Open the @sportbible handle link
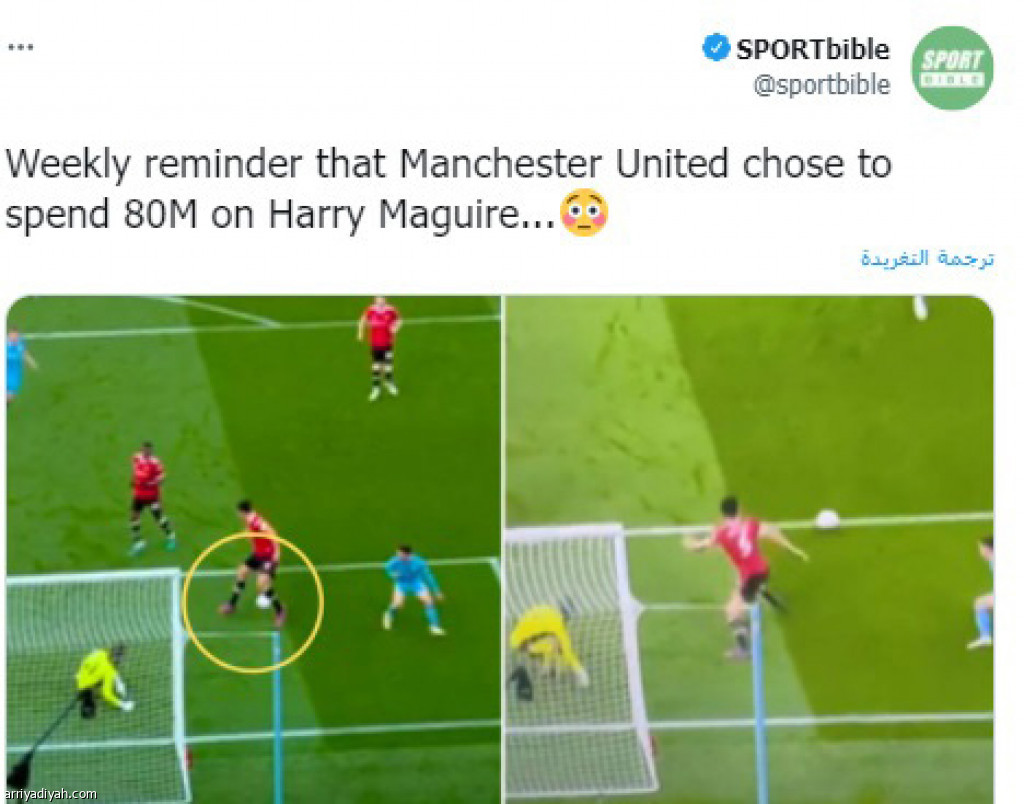The image size is (1024, 804). pos(822,85)
